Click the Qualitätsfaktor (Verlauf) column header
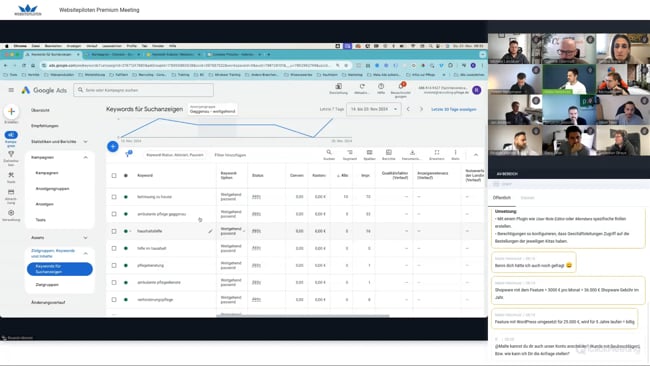Image resolution: width=650 pixels, height=366 pixels. (395, 175)
